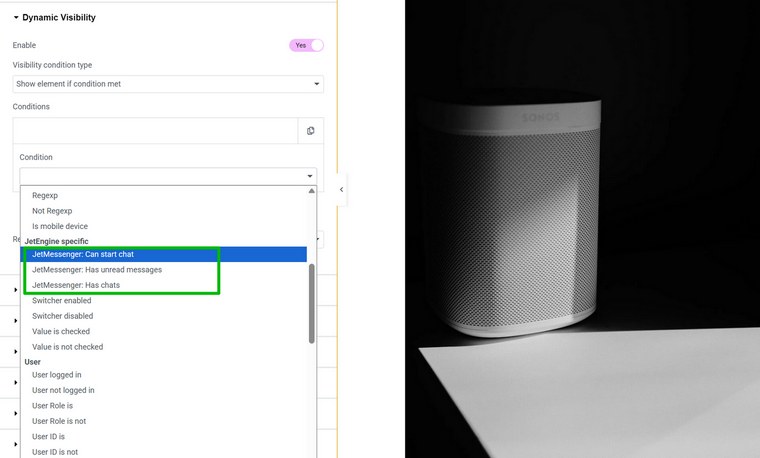This screenshot has width=760, height=458.
Task: Choose User Role is option
Action: pos(164,406)
